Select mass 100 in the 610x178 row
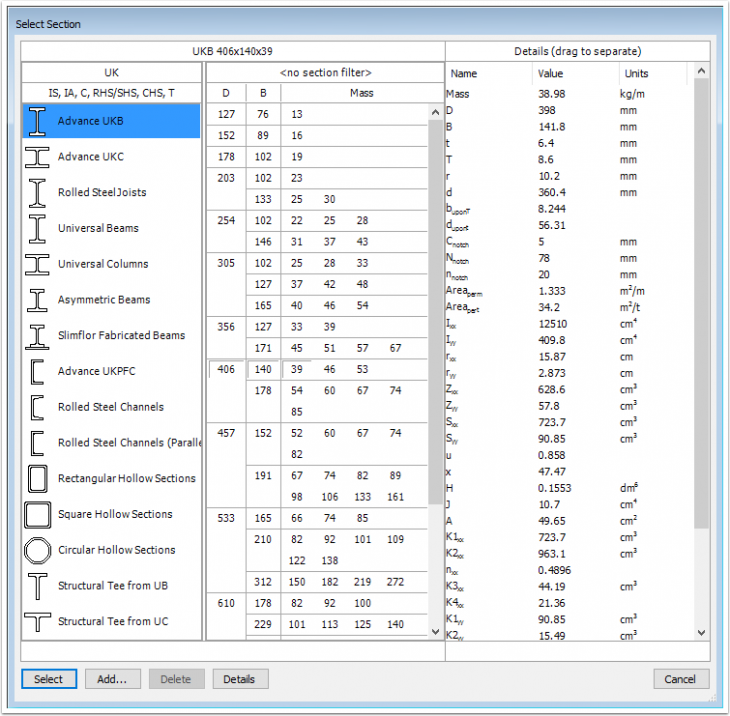730x716 pixels. click(363, 604)
